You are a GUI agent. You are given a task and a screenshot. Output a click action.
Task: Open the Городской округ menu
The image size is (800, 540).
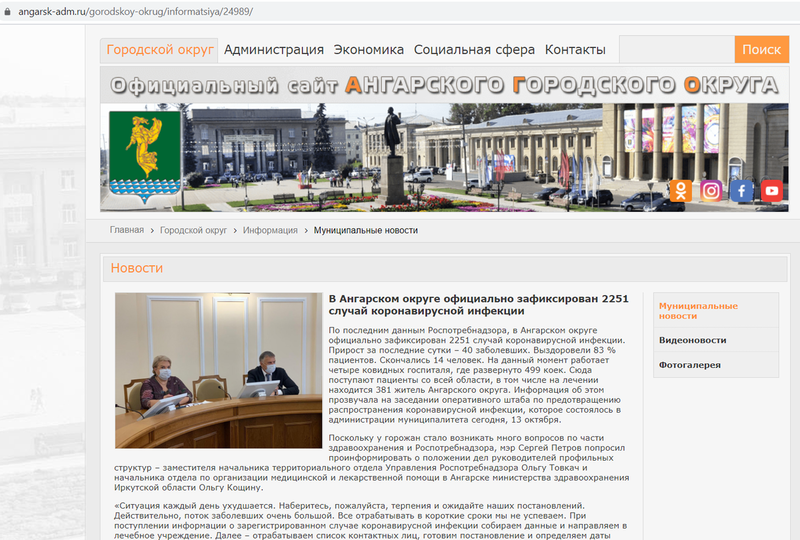[x=160, y=50]
